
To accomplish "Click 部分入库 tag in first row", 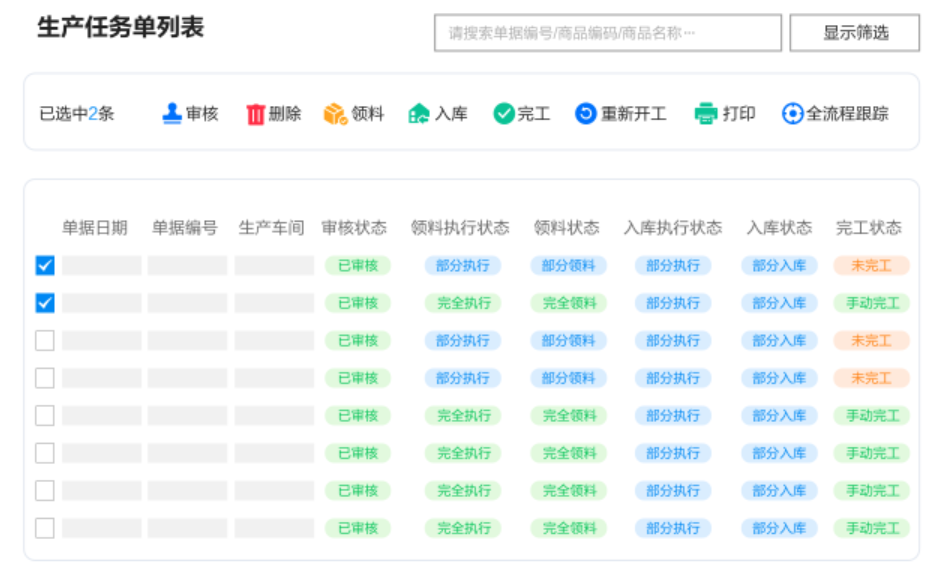I will [779, 265].
